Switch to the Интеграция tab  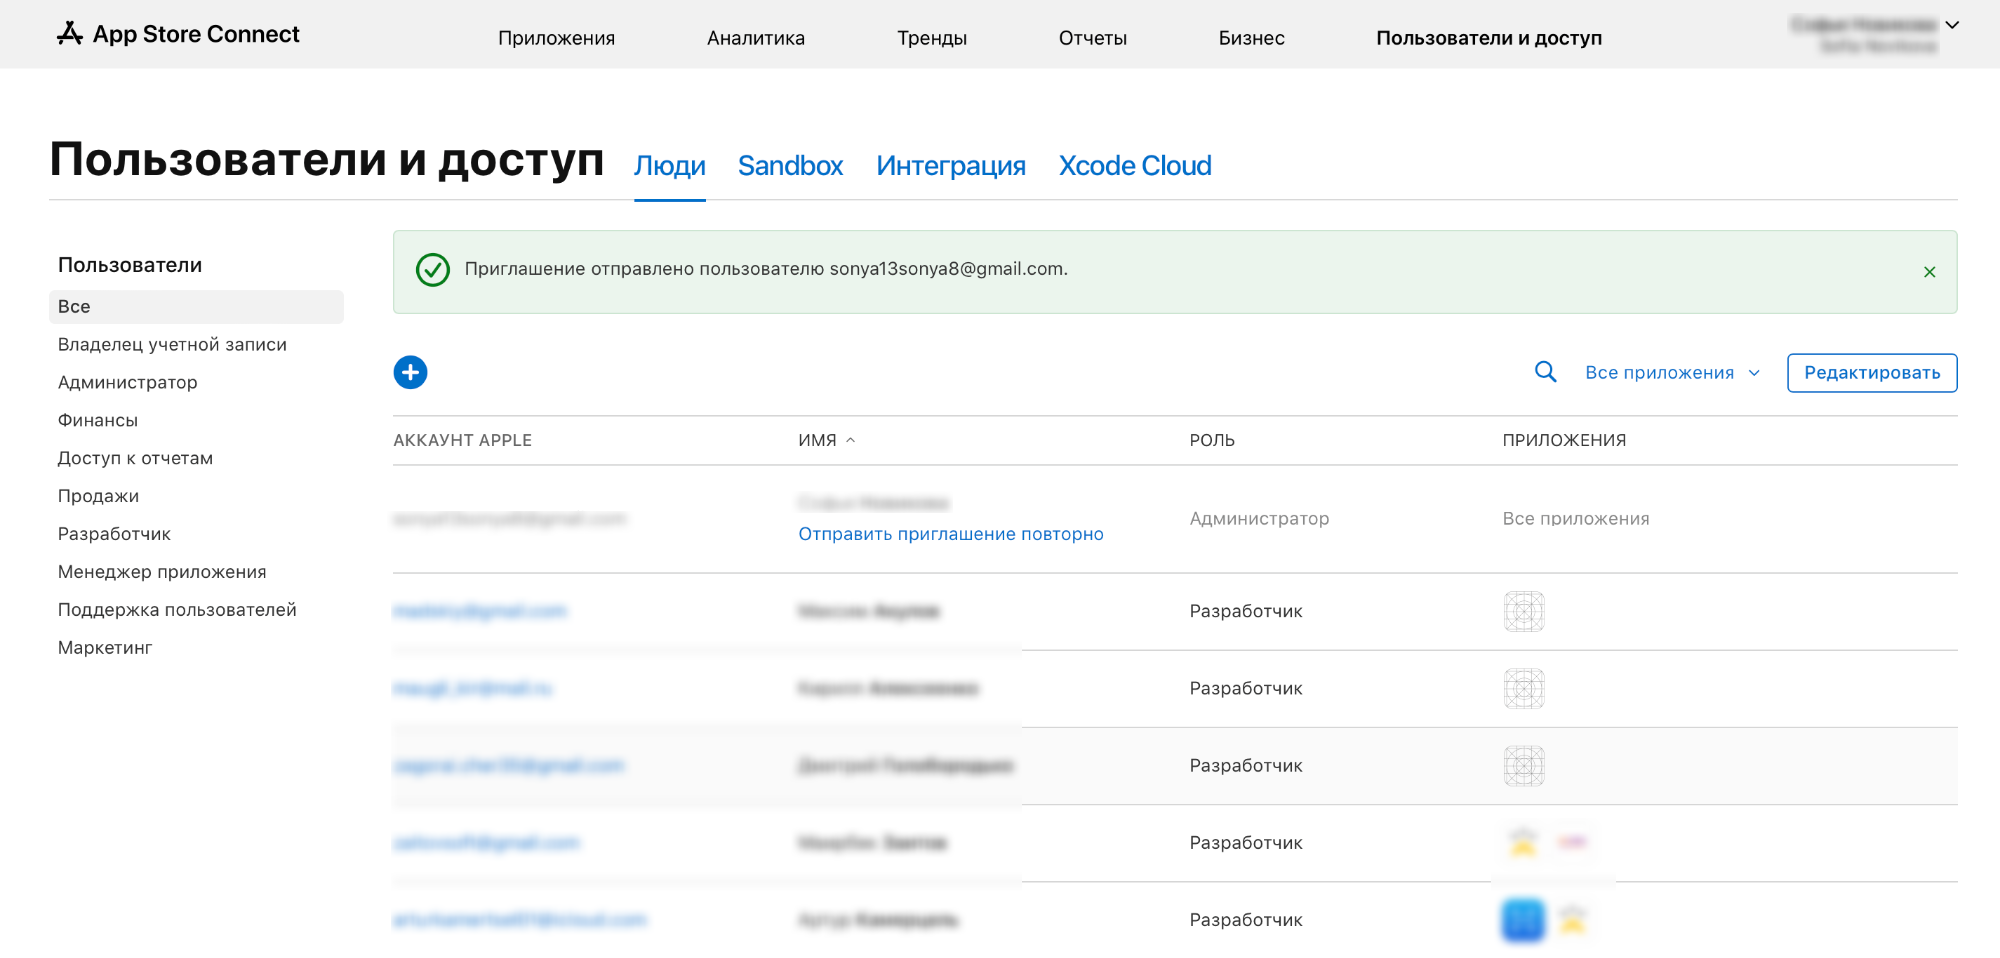(951, 166)
